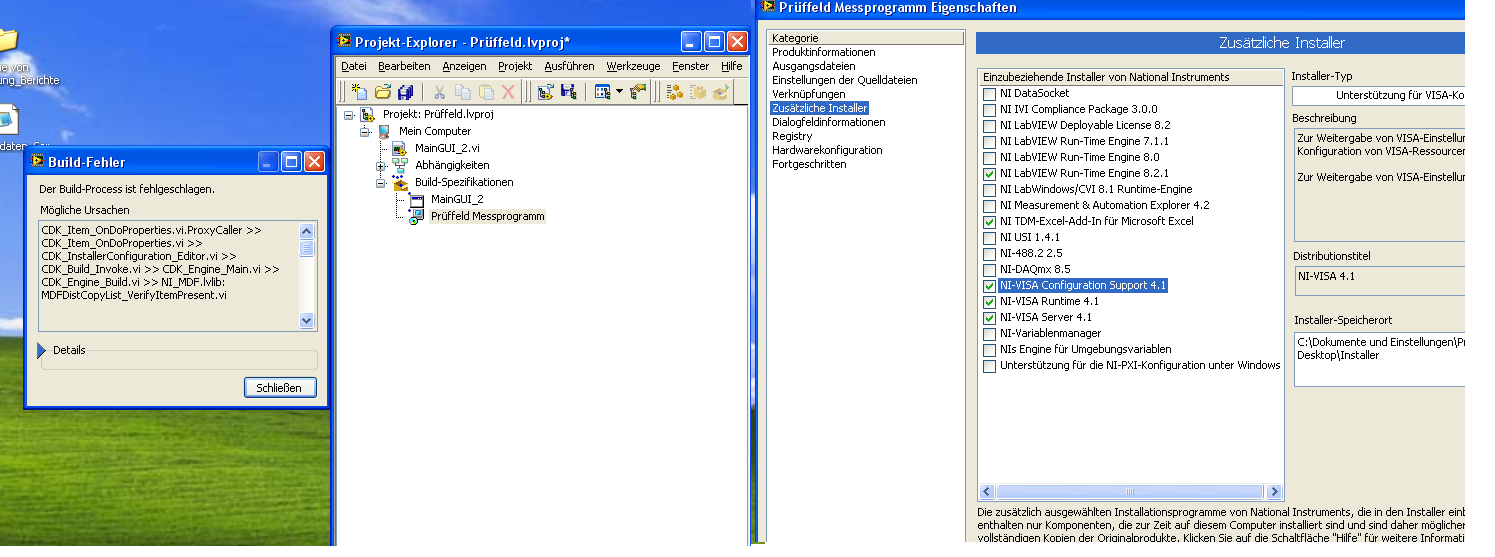The height and width of the screenshot is (557, 1495).
Task: Select the Fortgeschritten category
Action: pyautogui.click(x=809, y=164)
